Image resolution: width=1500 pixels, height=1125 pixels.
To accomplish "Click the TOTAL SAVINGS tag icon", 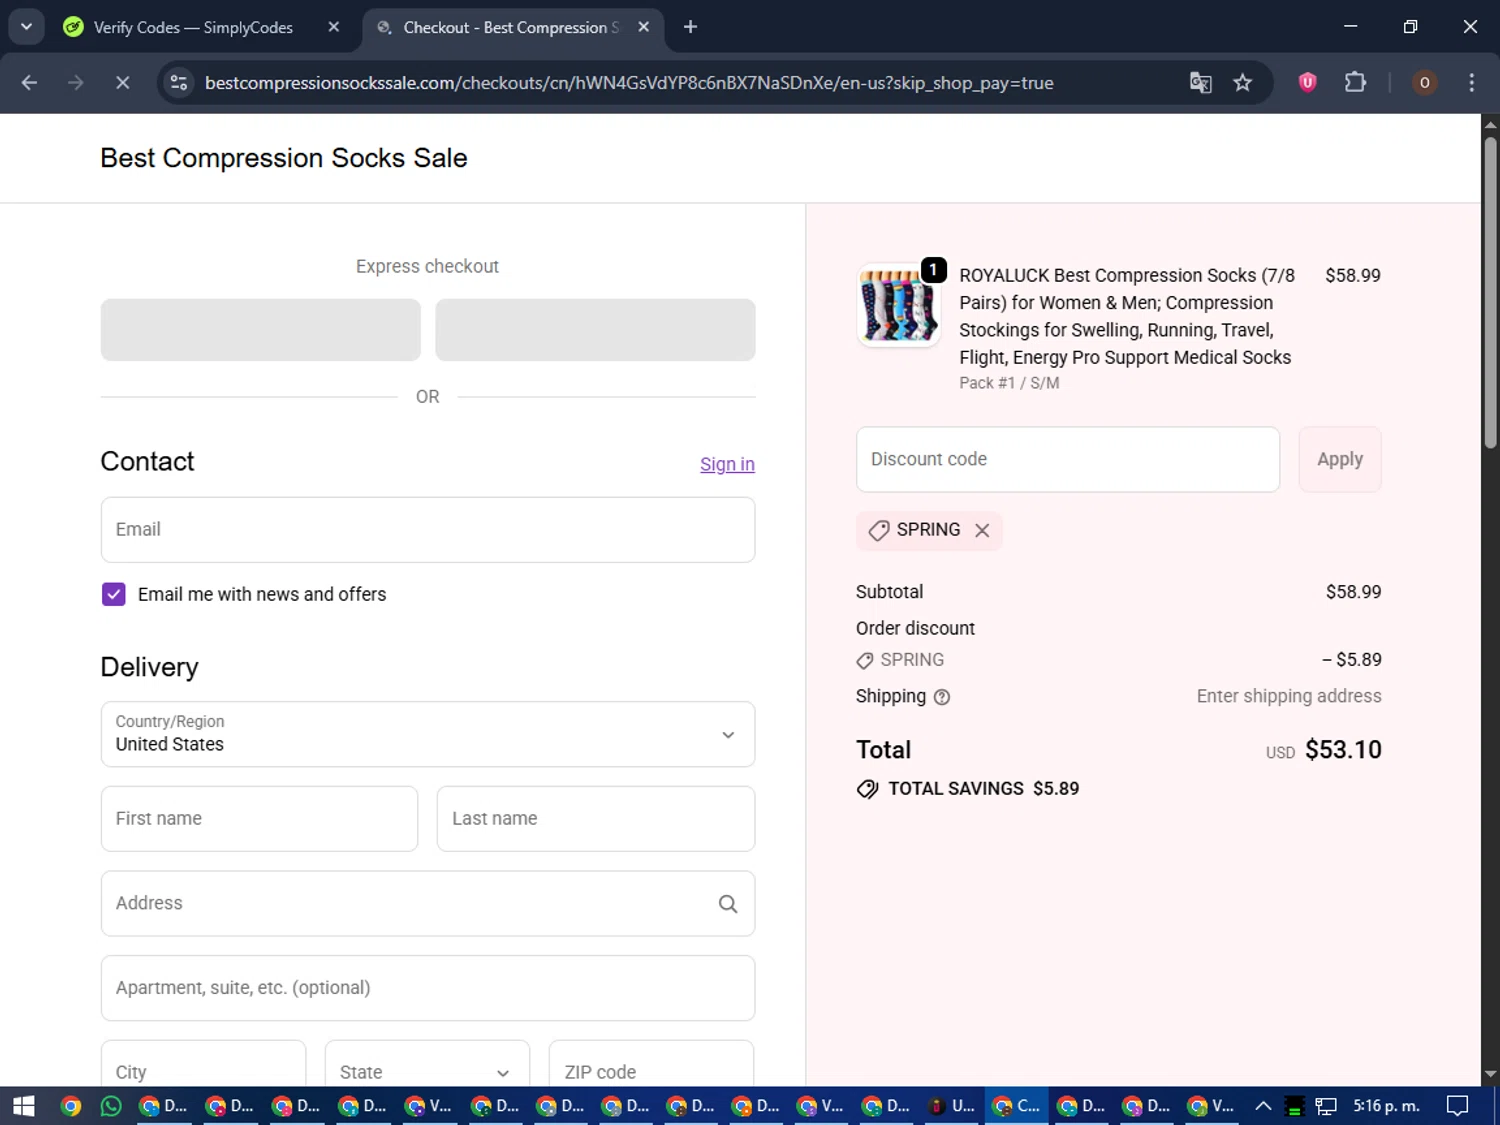I will click(x=867, y=789).
